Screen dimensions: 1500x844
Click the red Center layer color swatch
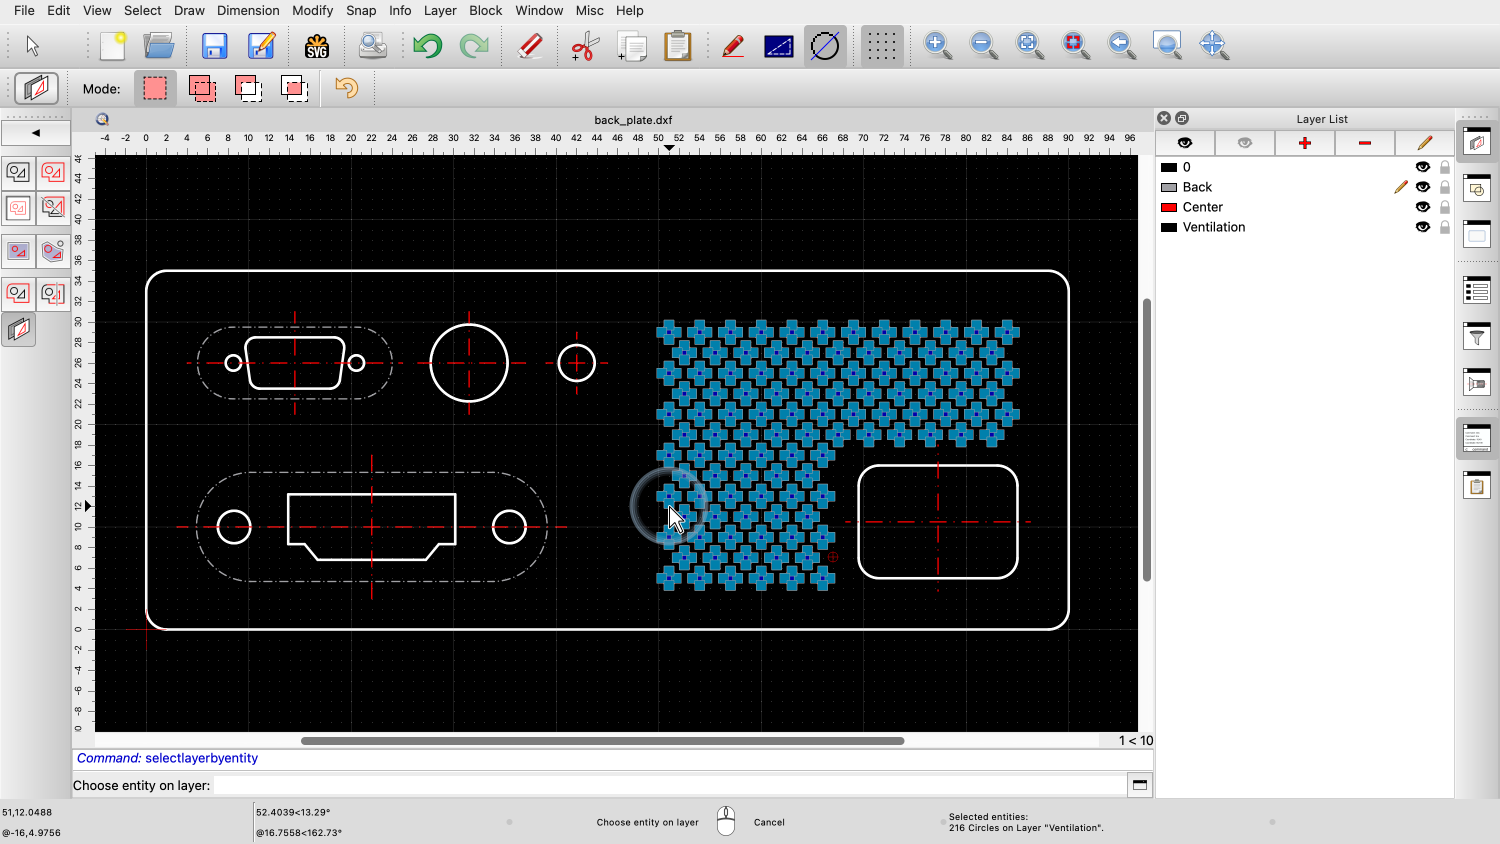[1168, 207]
